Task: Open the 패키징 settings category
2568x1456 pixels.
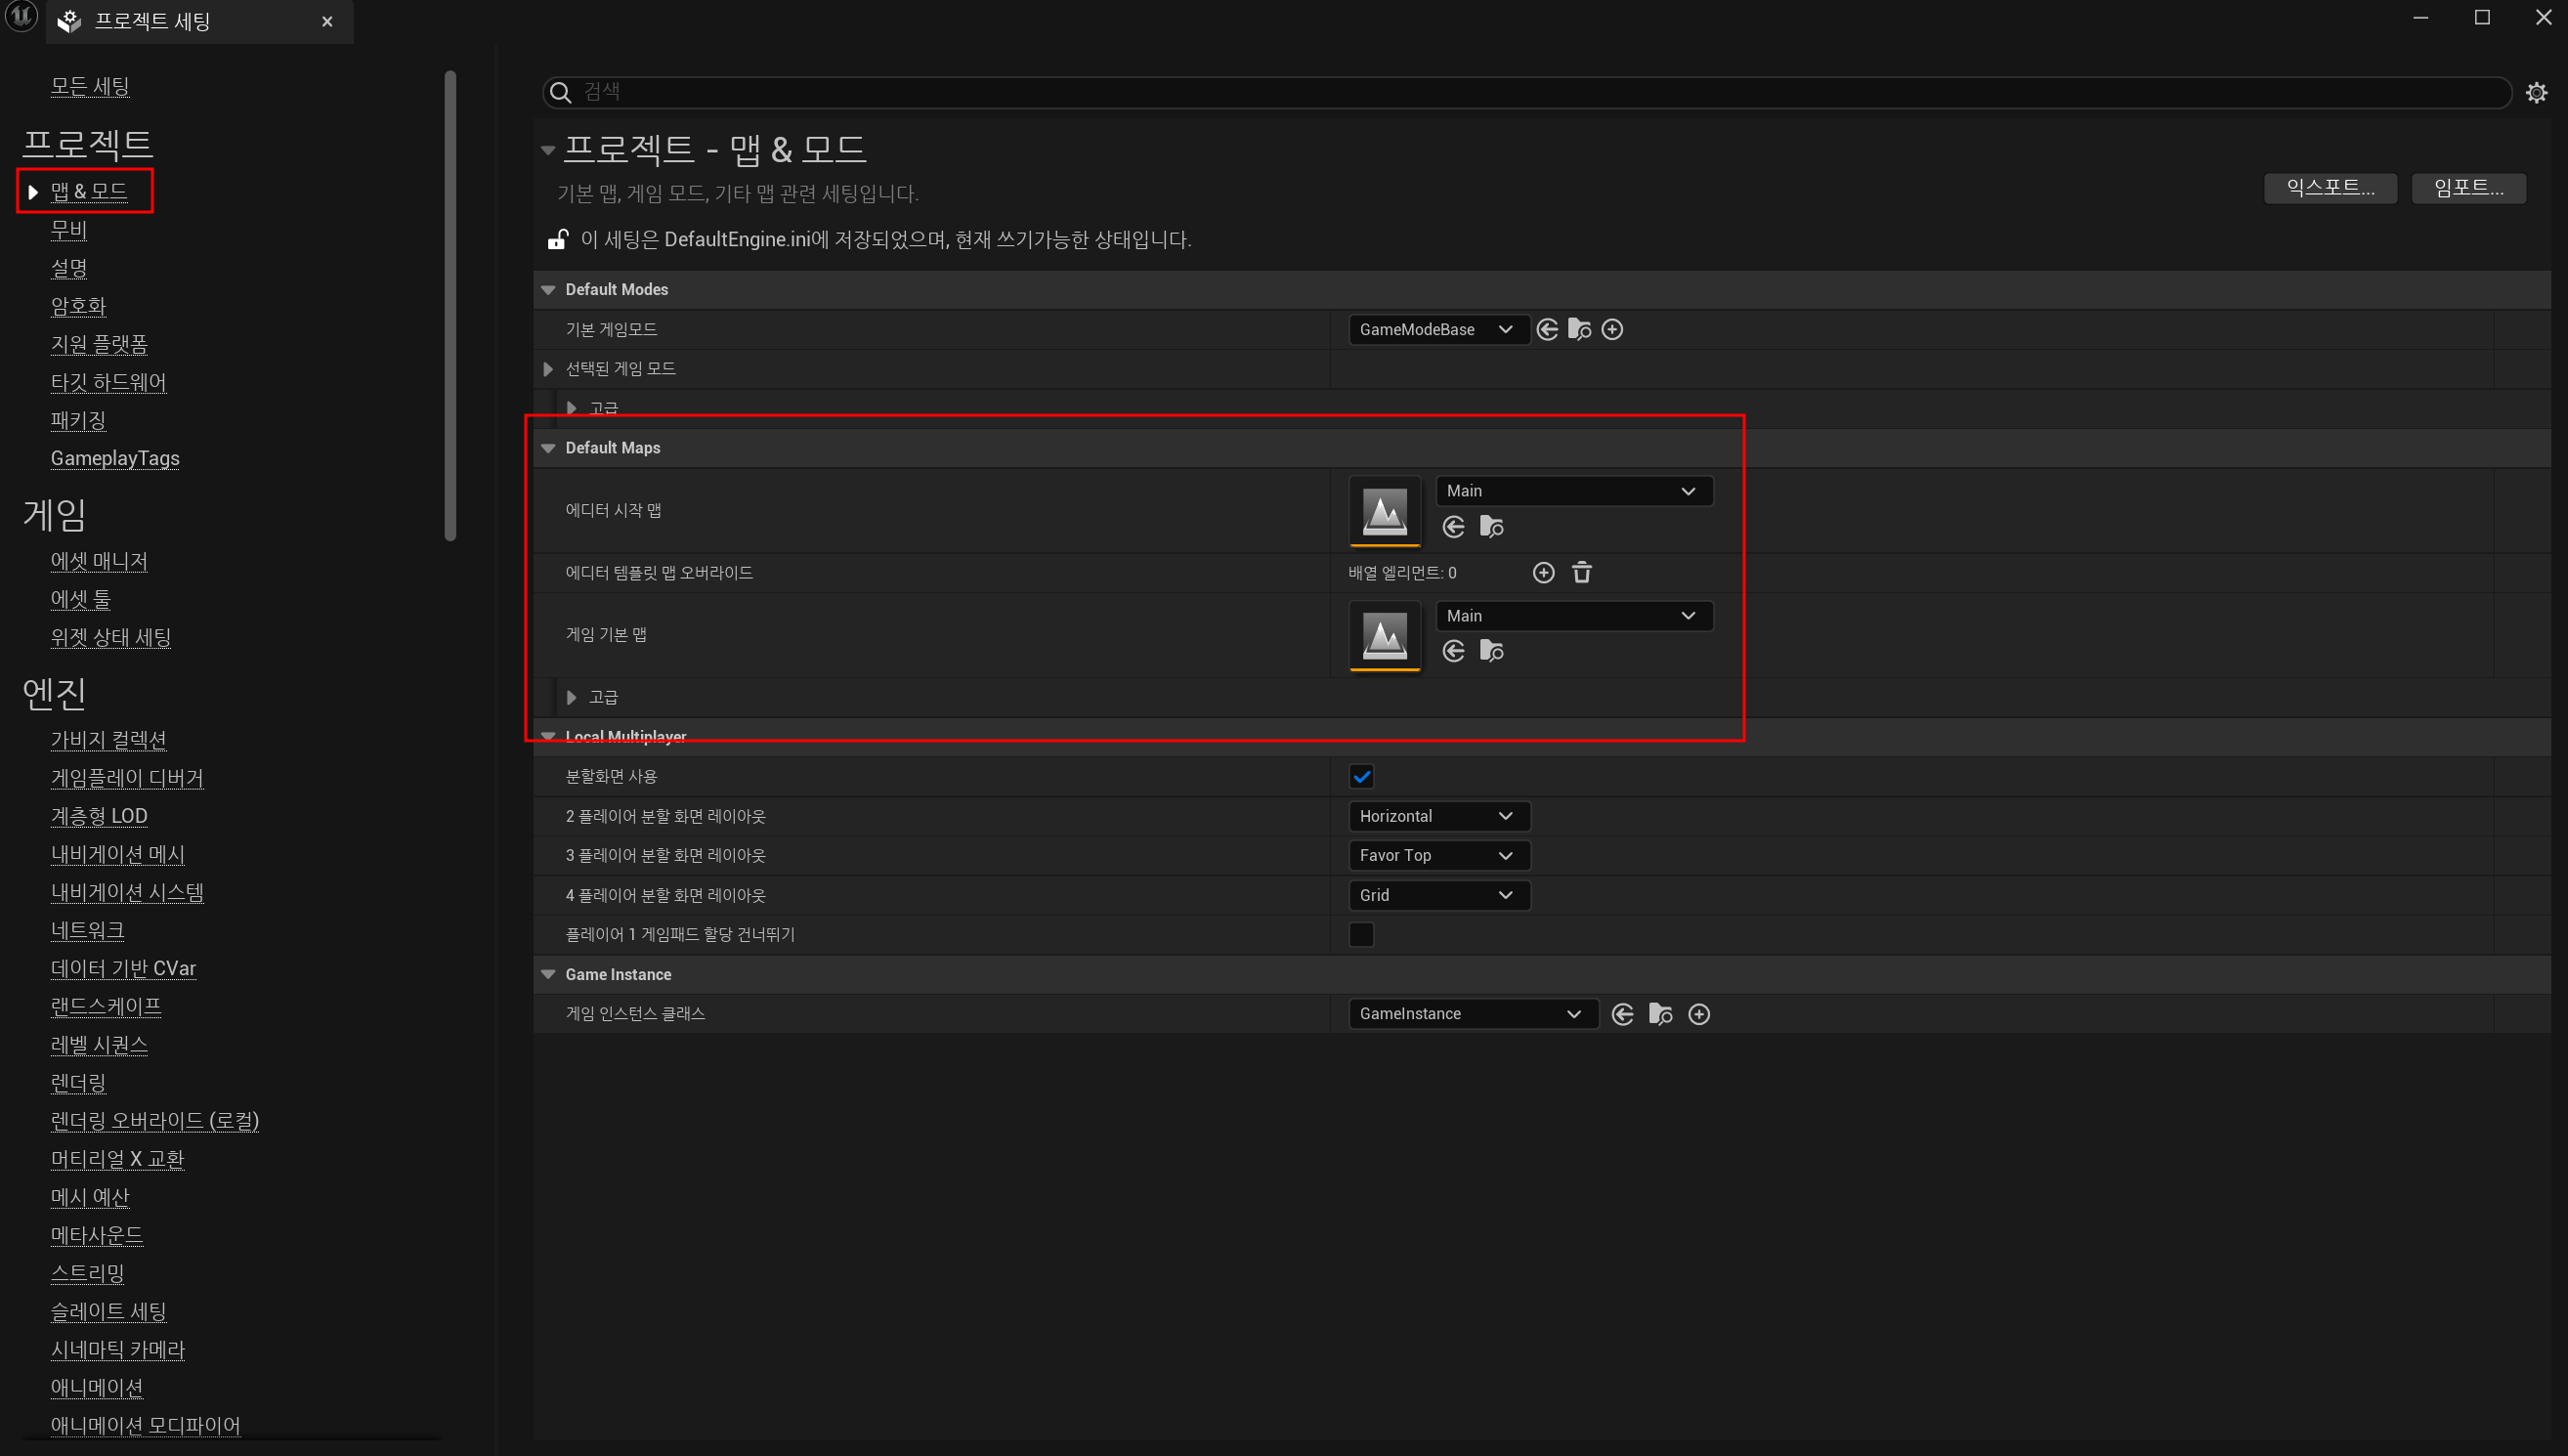Action: coord(78,420)
